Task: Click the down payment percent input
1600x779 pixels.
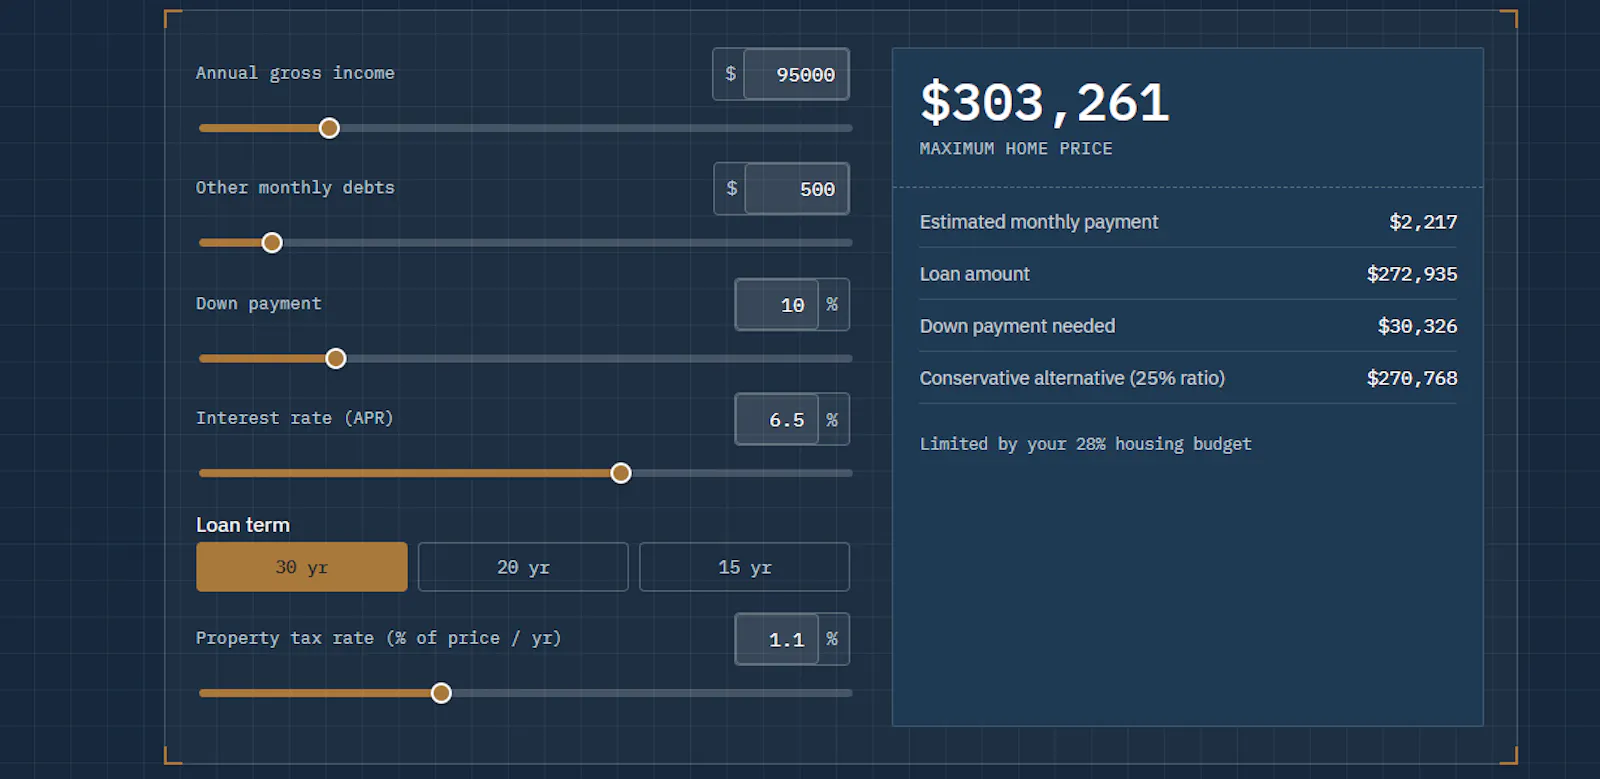Action: [x=777, y=304]
